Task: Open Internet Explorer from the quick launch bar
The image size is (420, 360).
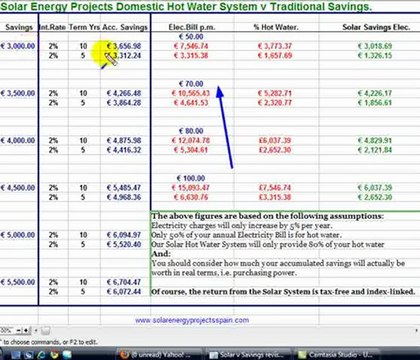Action: click(x=41, y=355)
